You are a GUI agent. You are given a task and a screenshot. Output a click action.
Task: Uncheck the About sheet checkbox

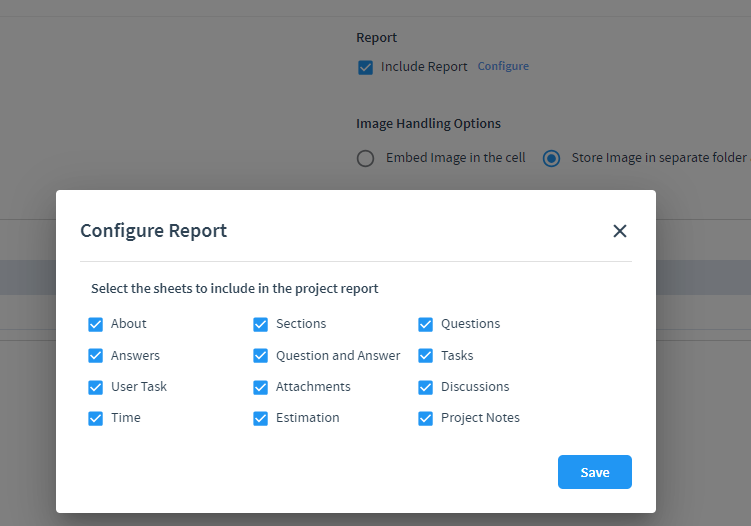(96, 324)
